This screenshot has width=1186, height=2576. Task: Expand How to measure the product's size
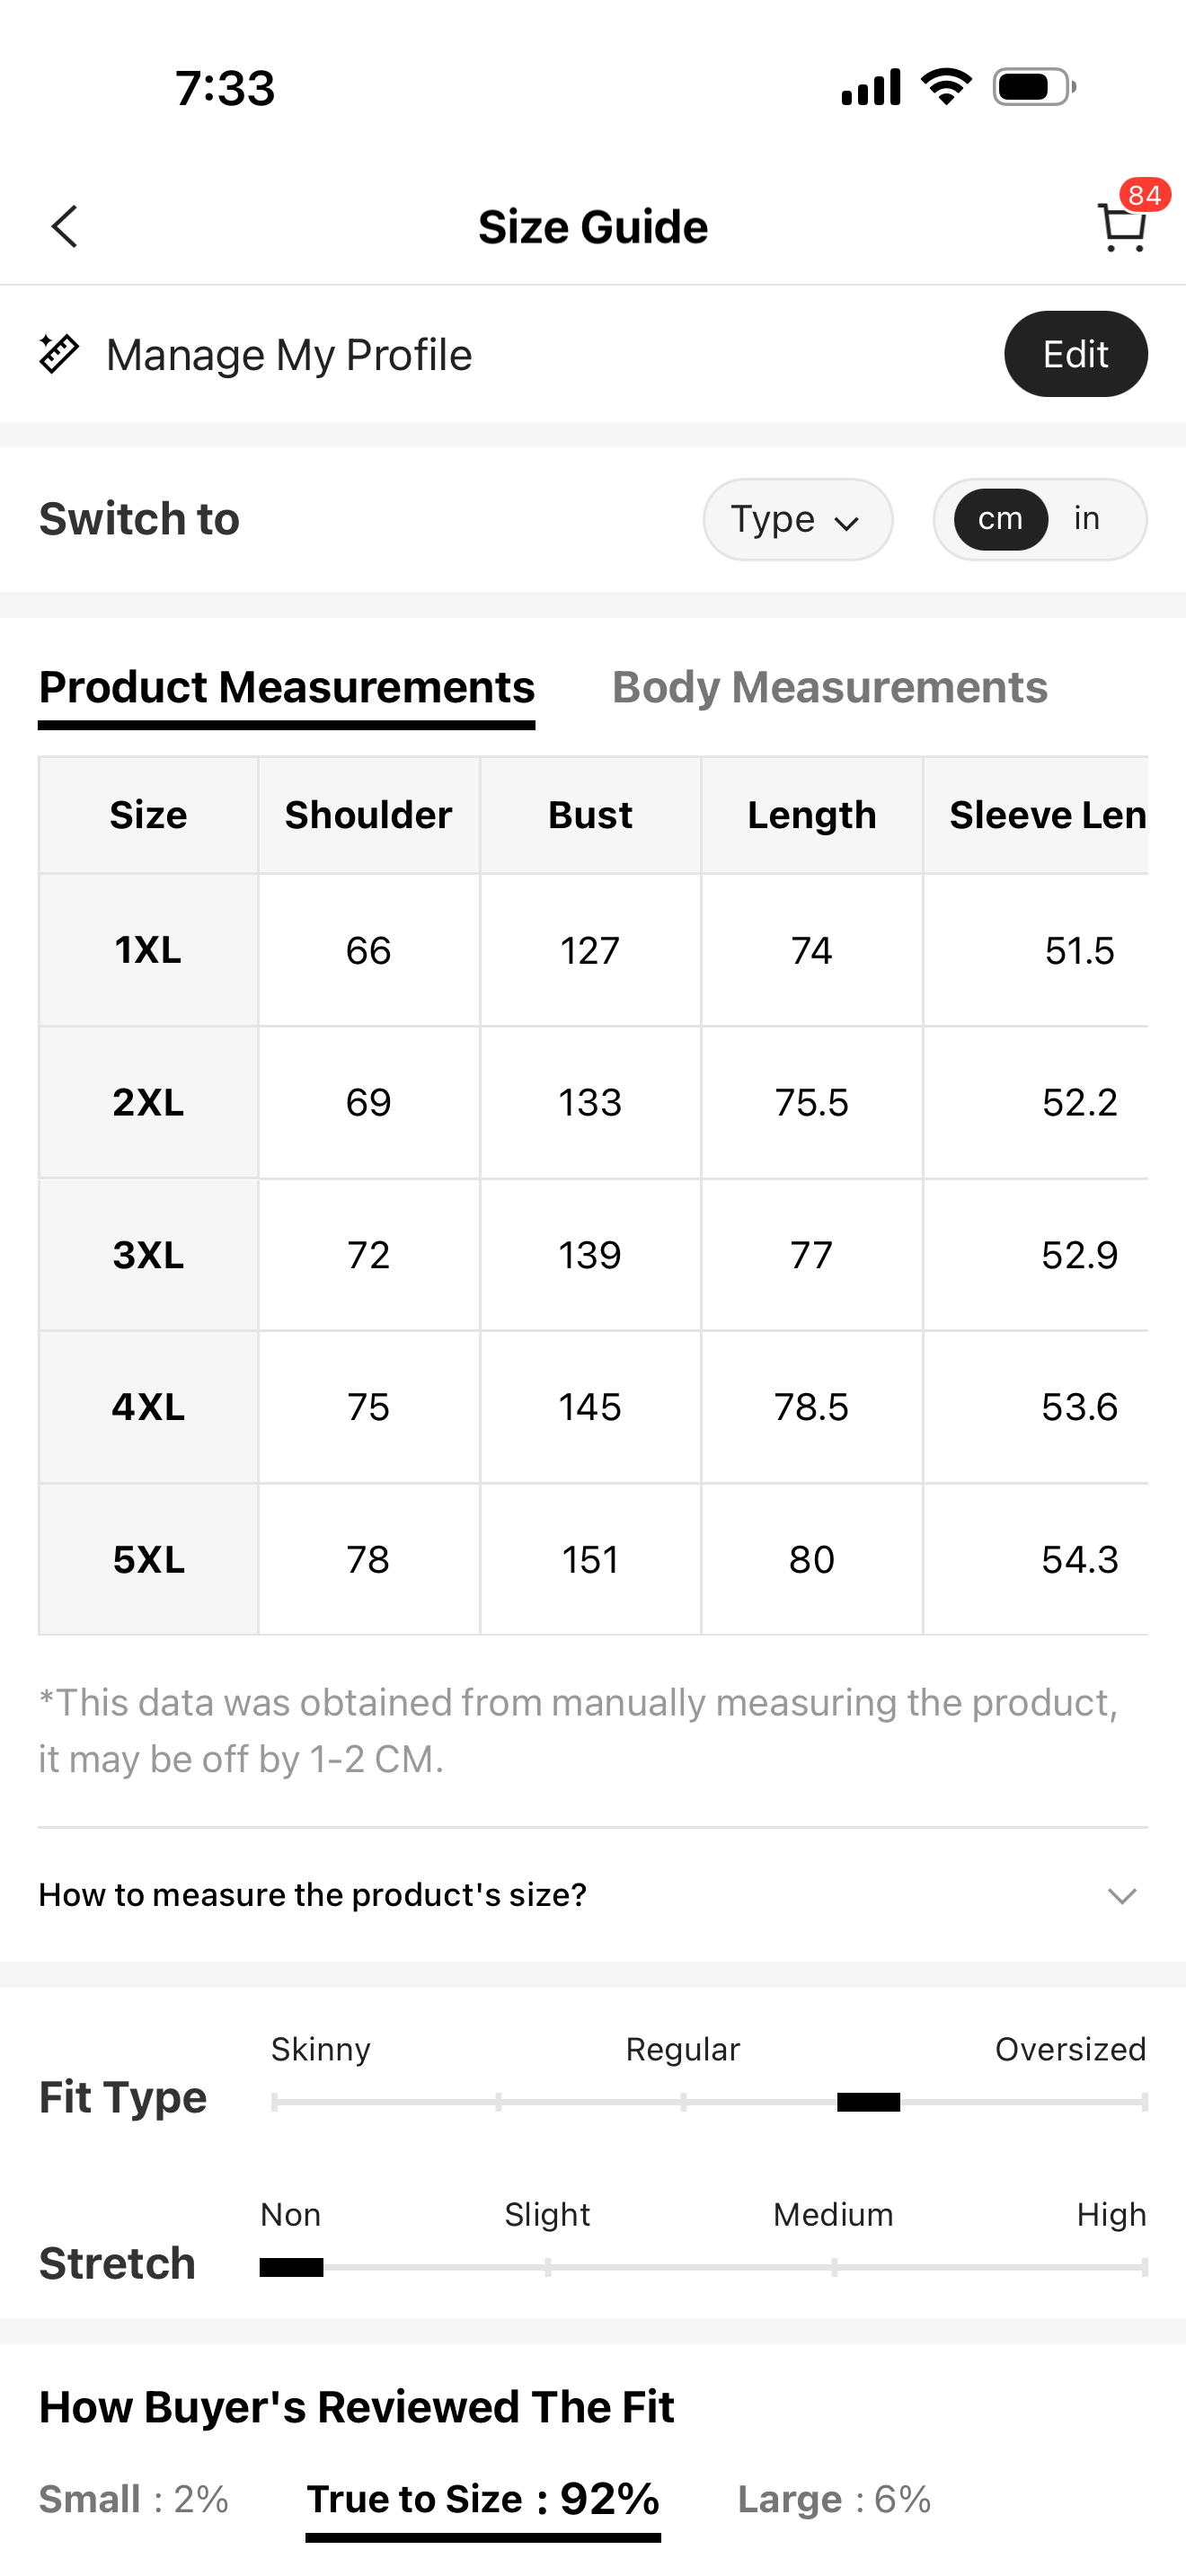[312, 1895]
